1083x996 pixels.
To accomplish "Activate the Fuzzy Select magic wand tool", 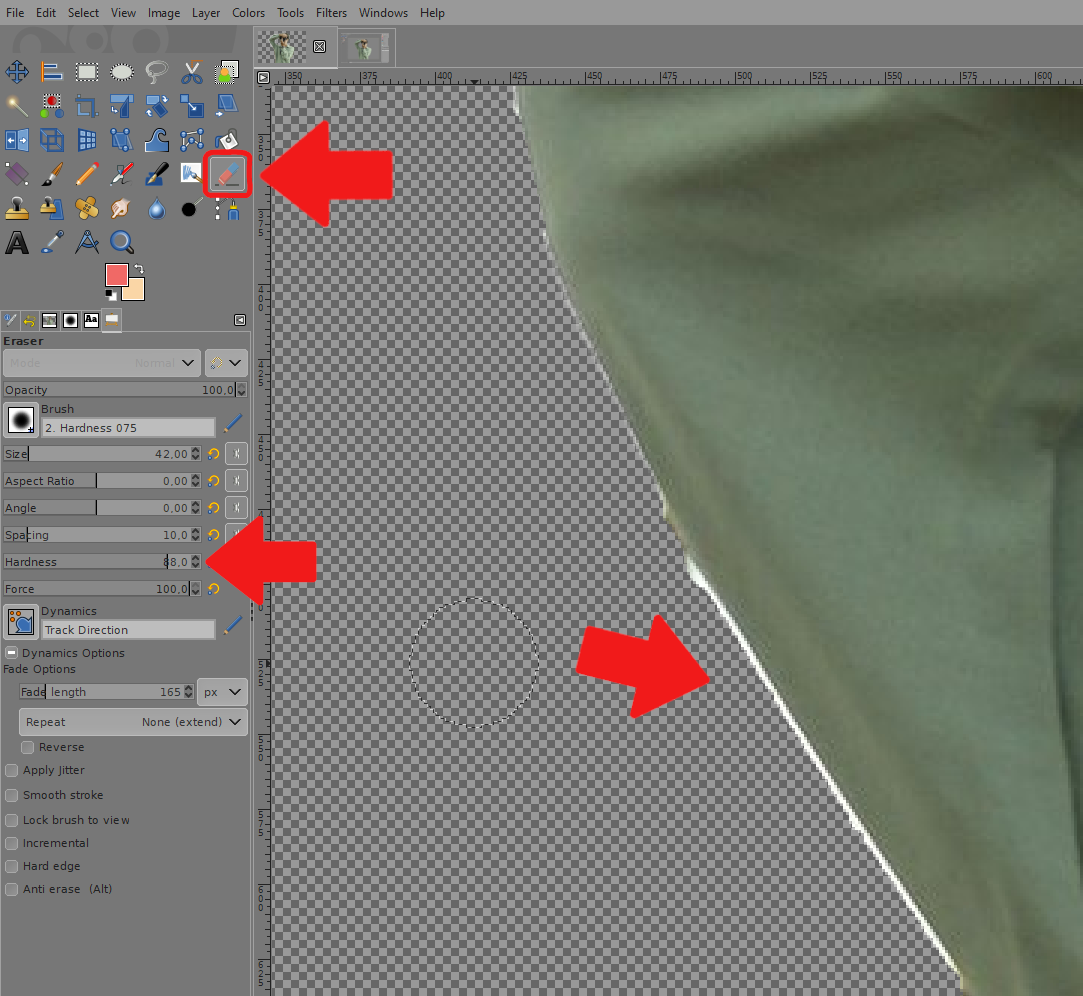I will coord(17,106).
